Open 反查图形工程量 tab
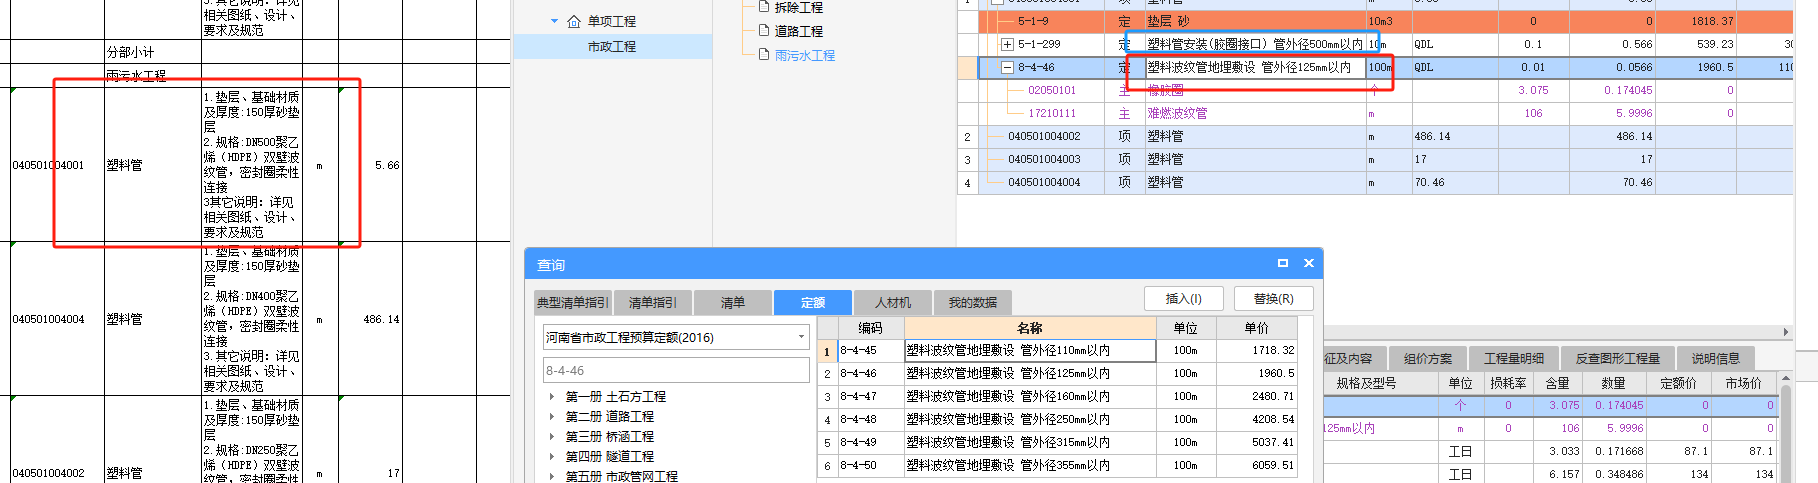Screen dimensions: 1818x483 (1617, 358)
